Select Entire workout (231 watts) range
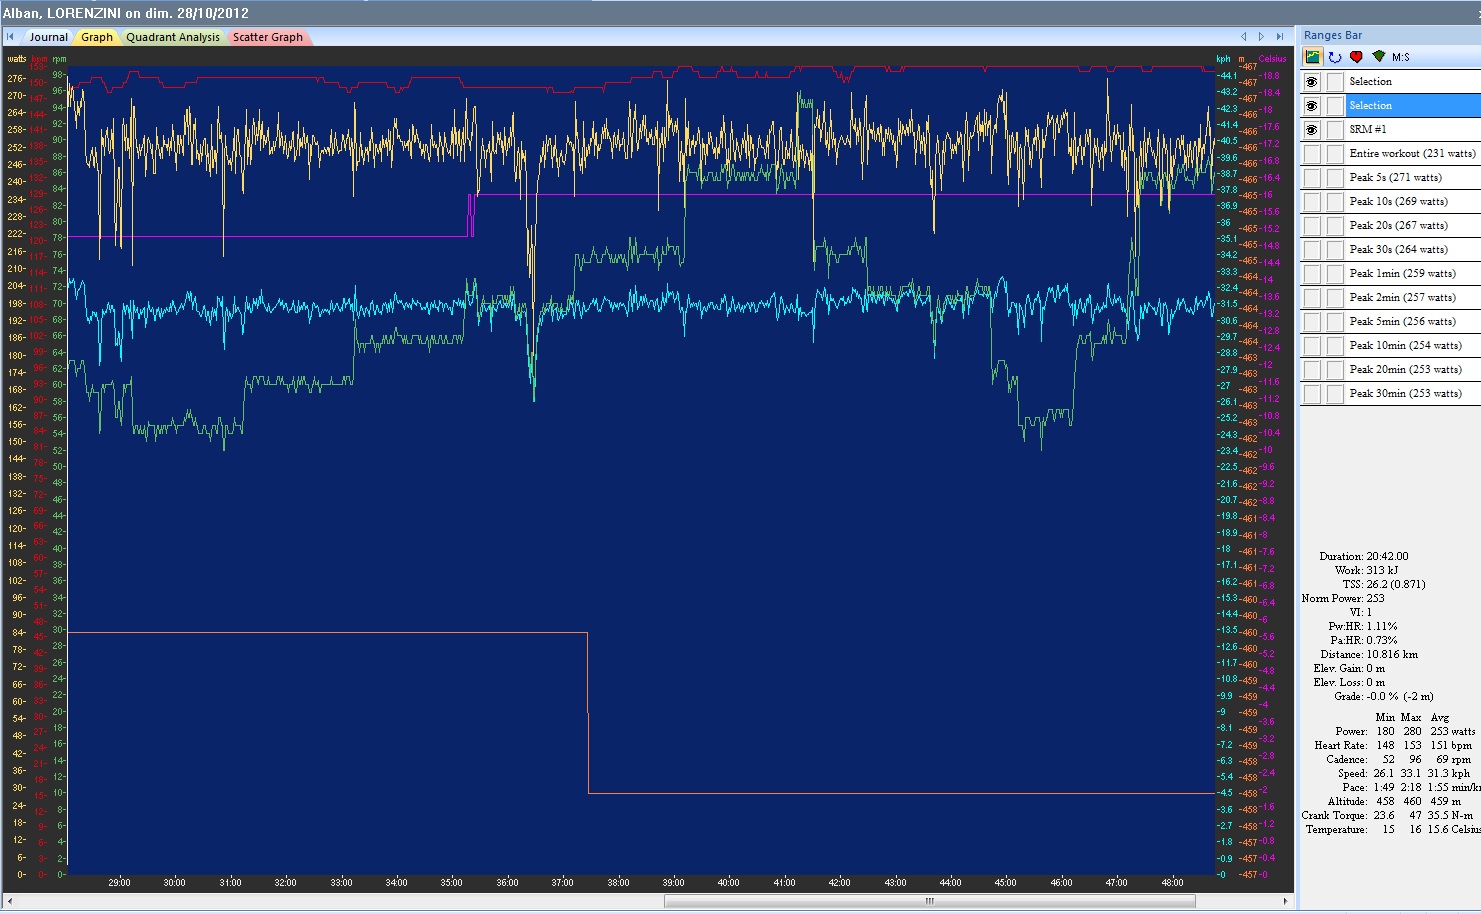 [x=1412, y=154]
